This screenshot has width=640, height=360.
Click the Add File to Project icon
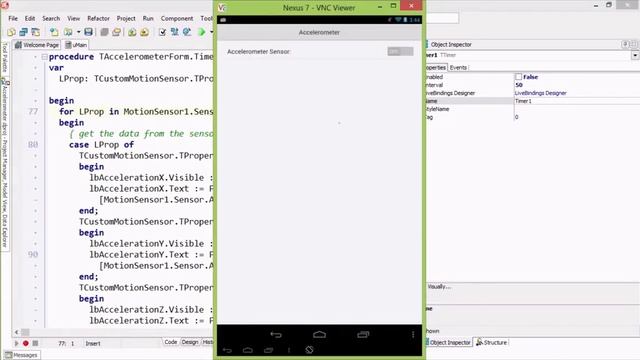(132, 32)
